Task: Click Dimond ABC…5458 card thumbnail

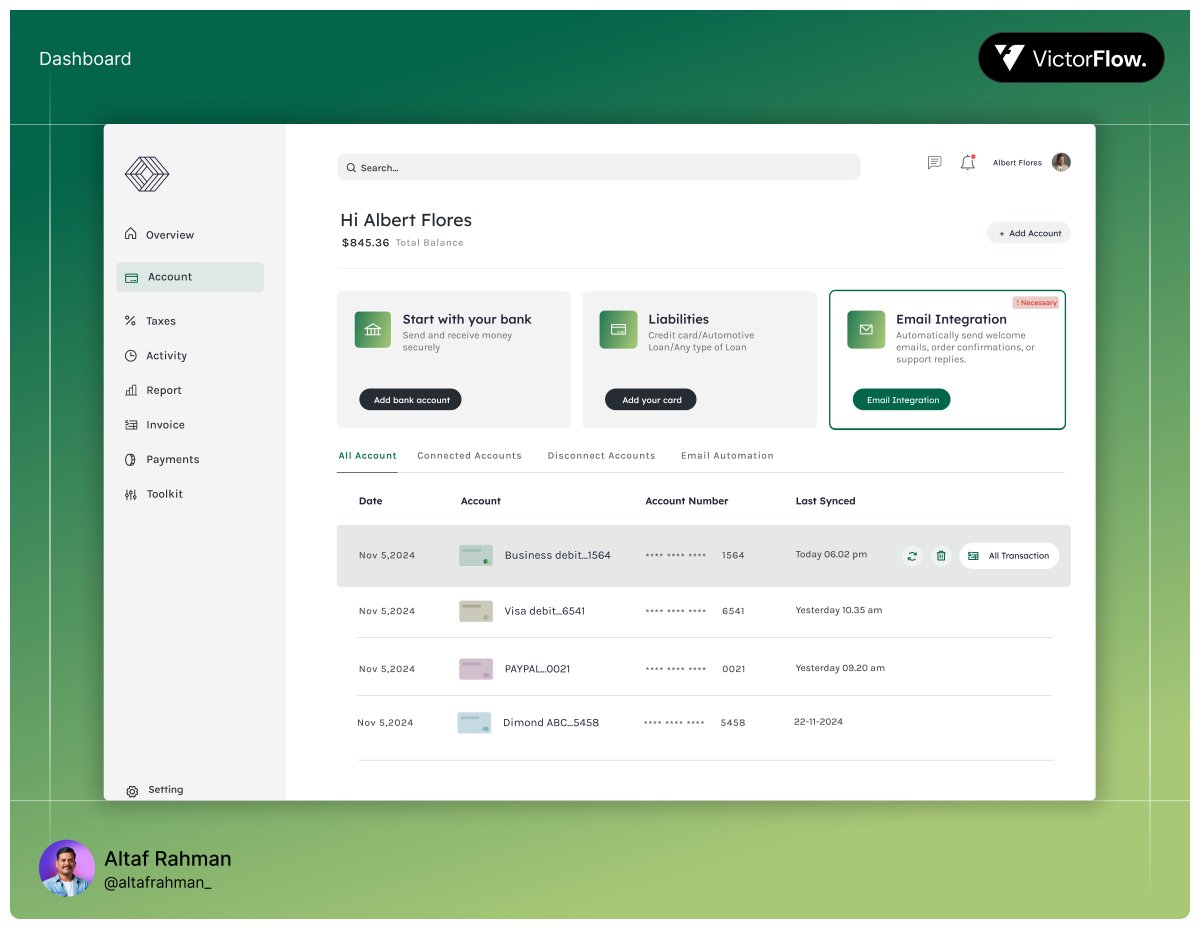Action: 474,722
